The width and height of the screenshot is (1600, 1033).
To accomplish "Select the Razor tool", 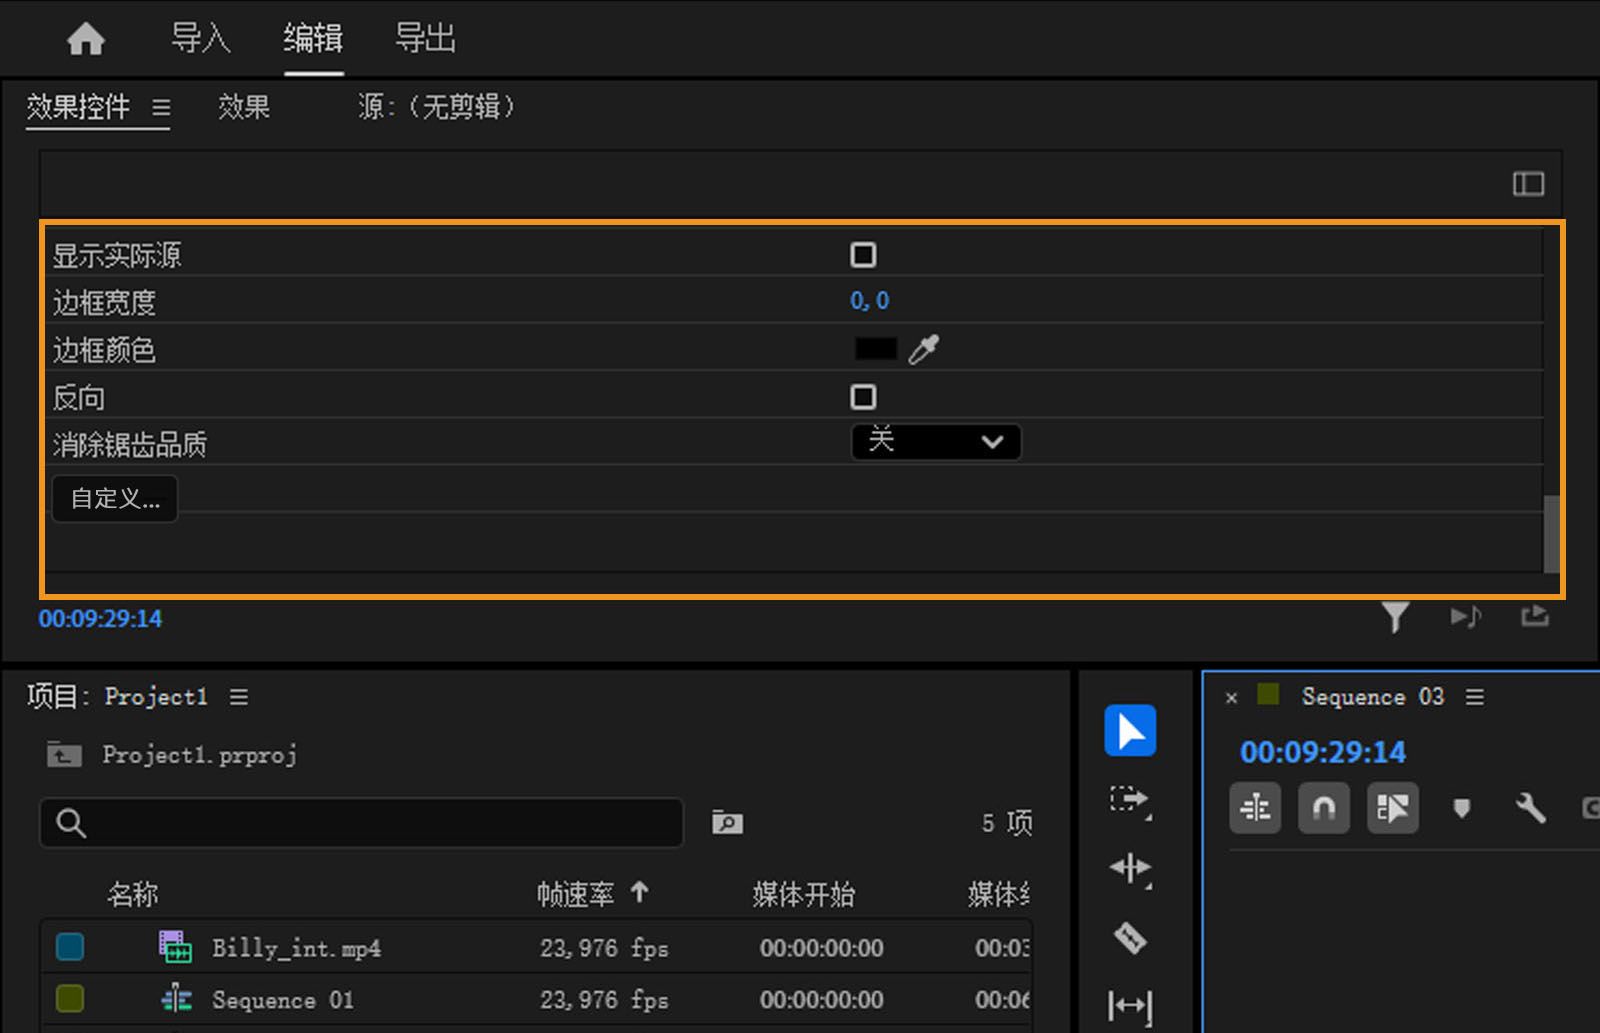I will click(1130, 938).
